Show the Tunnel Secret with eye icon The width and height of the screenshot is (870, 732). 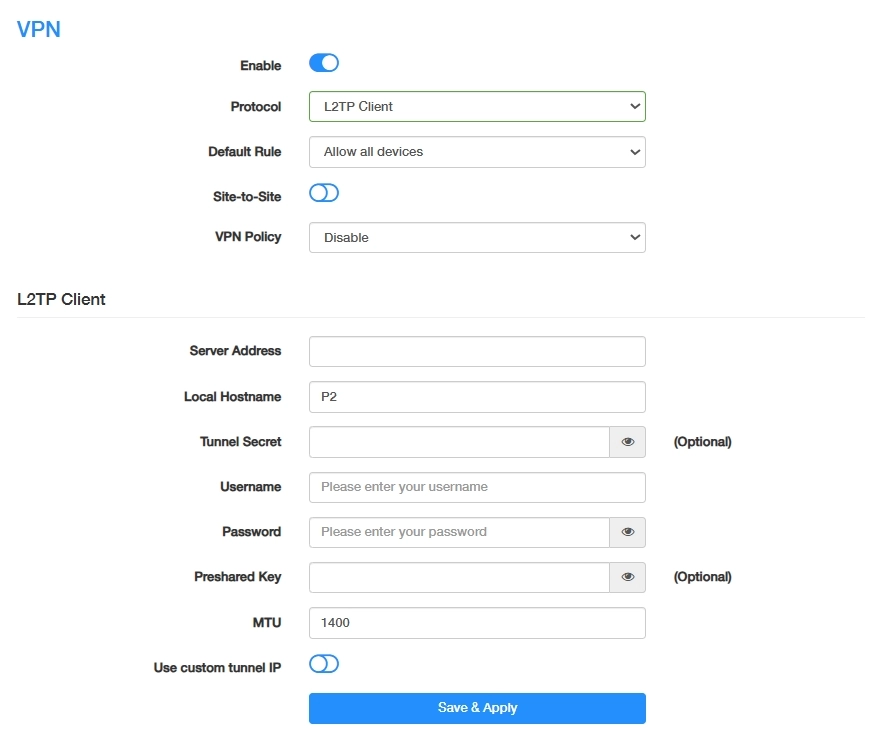(x=627, y=442)
